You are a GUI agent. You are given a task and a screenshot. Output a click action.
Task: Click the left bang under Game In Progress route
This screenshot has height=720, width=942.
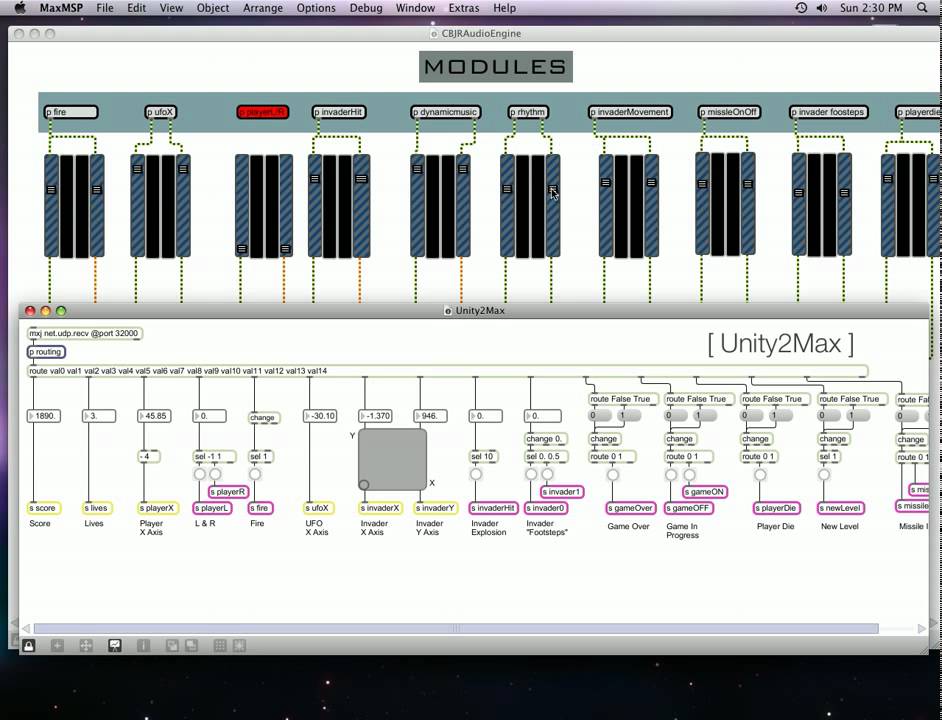coord(671,475)
